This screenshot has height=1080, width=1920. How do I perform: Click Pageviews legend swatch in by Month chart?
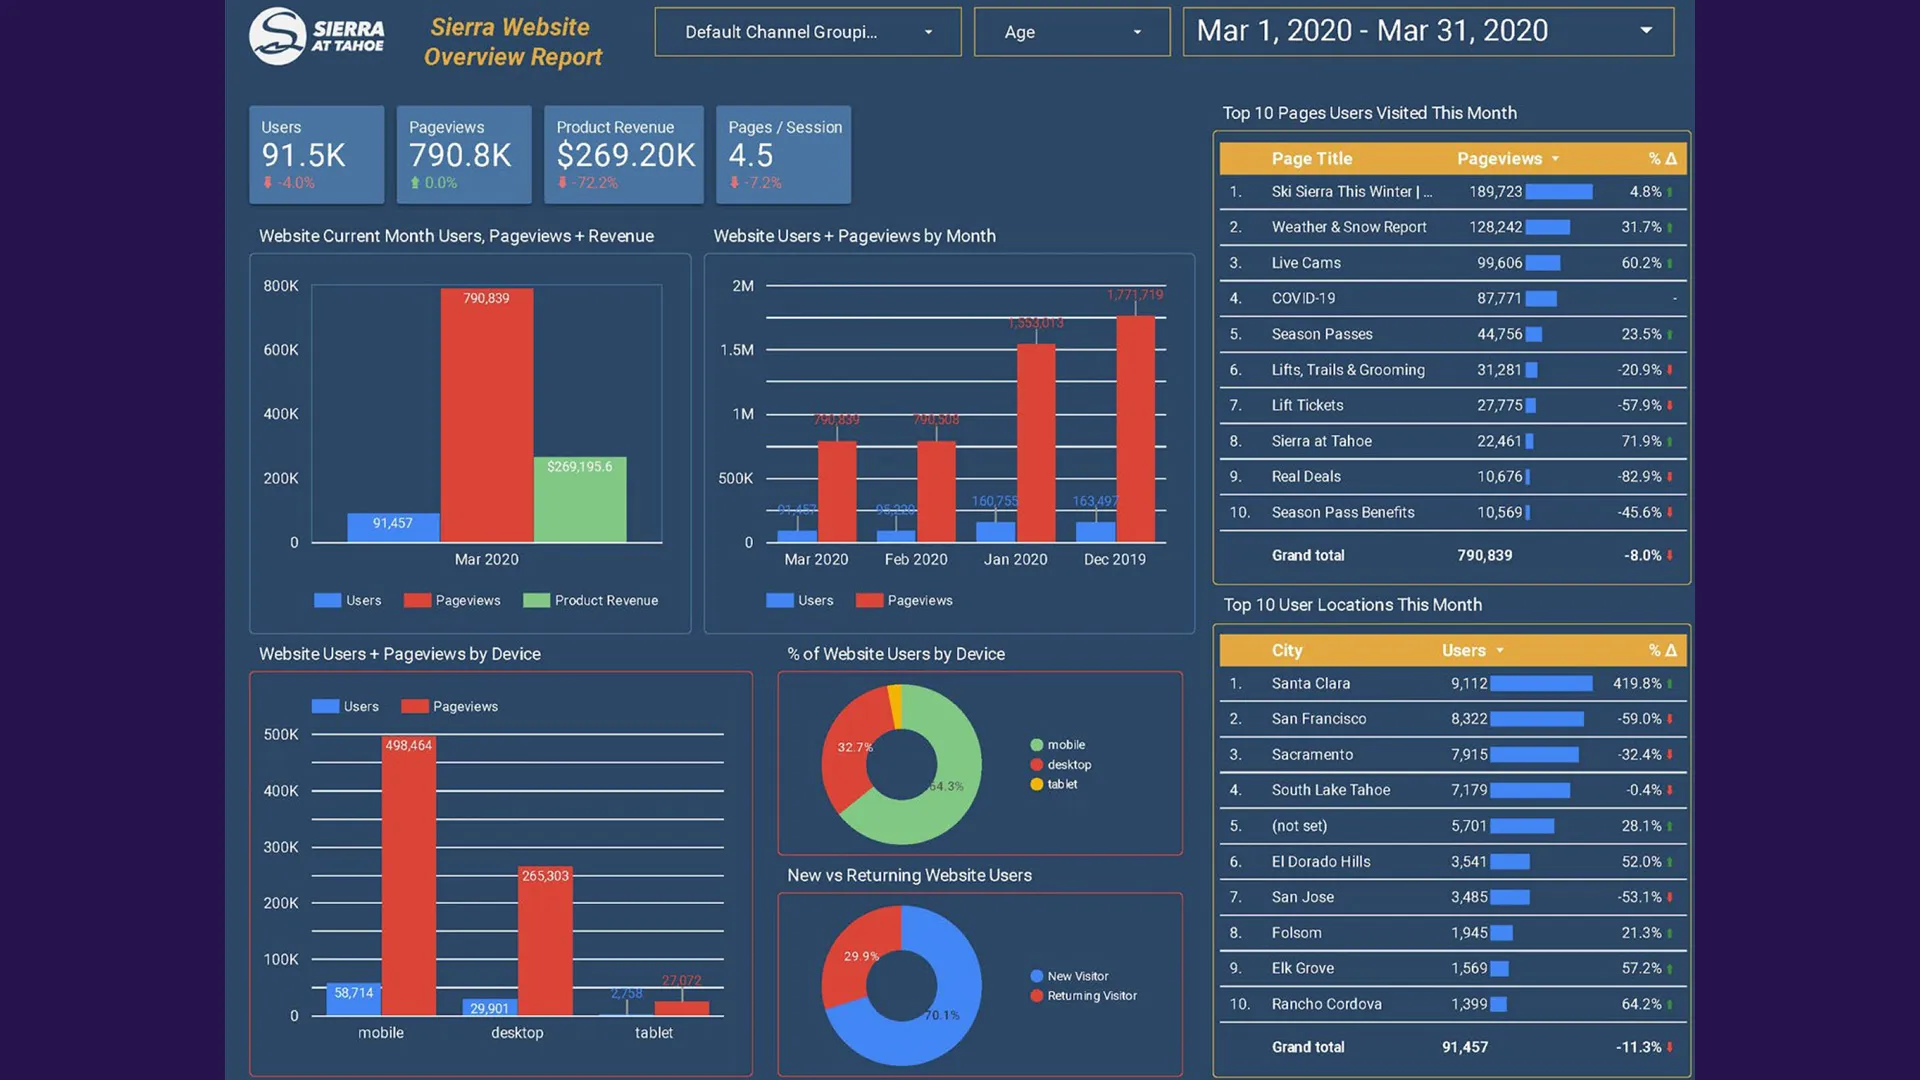[x=870, y=601]
